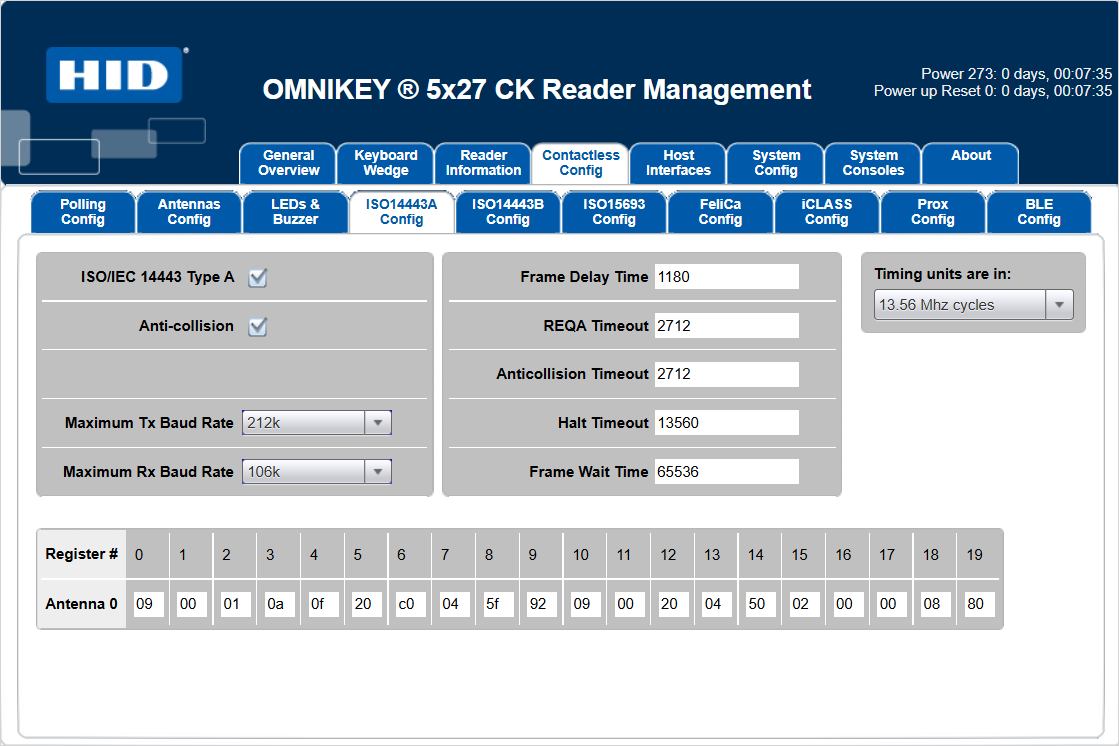
Task: Open the BLE Config sub-tab
Action: tap(1038, 212)
